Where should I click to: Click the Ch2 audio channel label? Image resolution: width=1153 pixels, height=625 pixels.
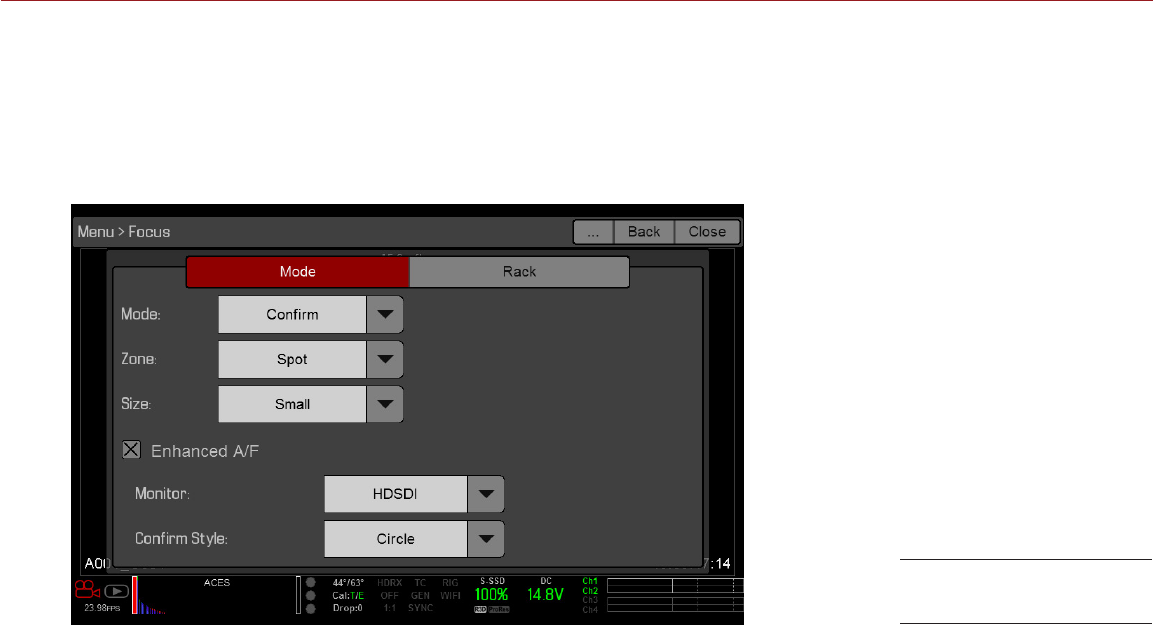click(x=590, y=590)
